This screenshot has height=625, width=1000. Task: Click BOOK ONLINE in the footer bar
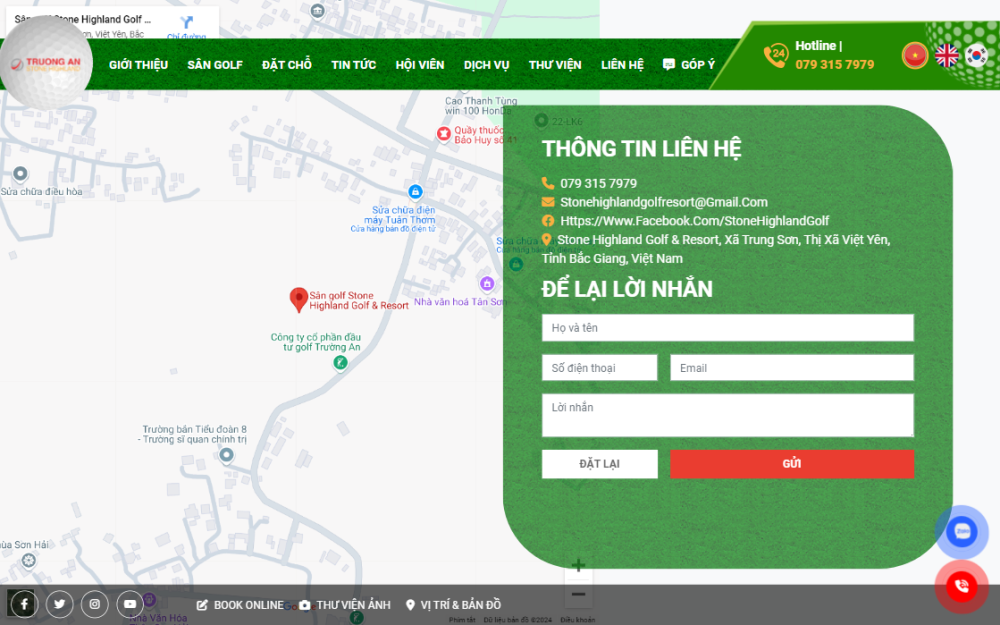(x=240, y=605)
